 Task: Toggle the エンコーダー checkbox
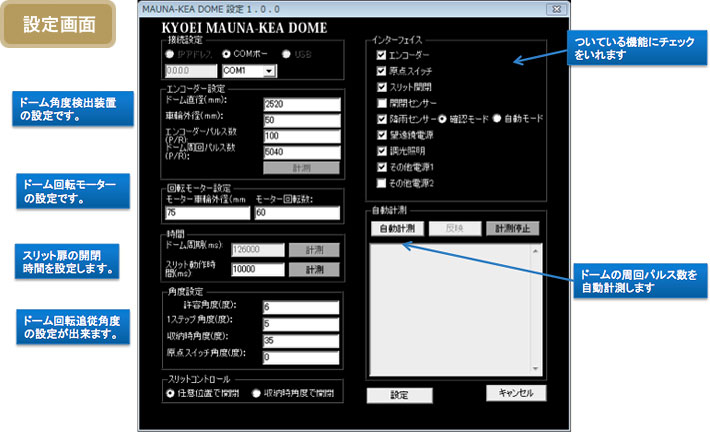tap(382, 55)
